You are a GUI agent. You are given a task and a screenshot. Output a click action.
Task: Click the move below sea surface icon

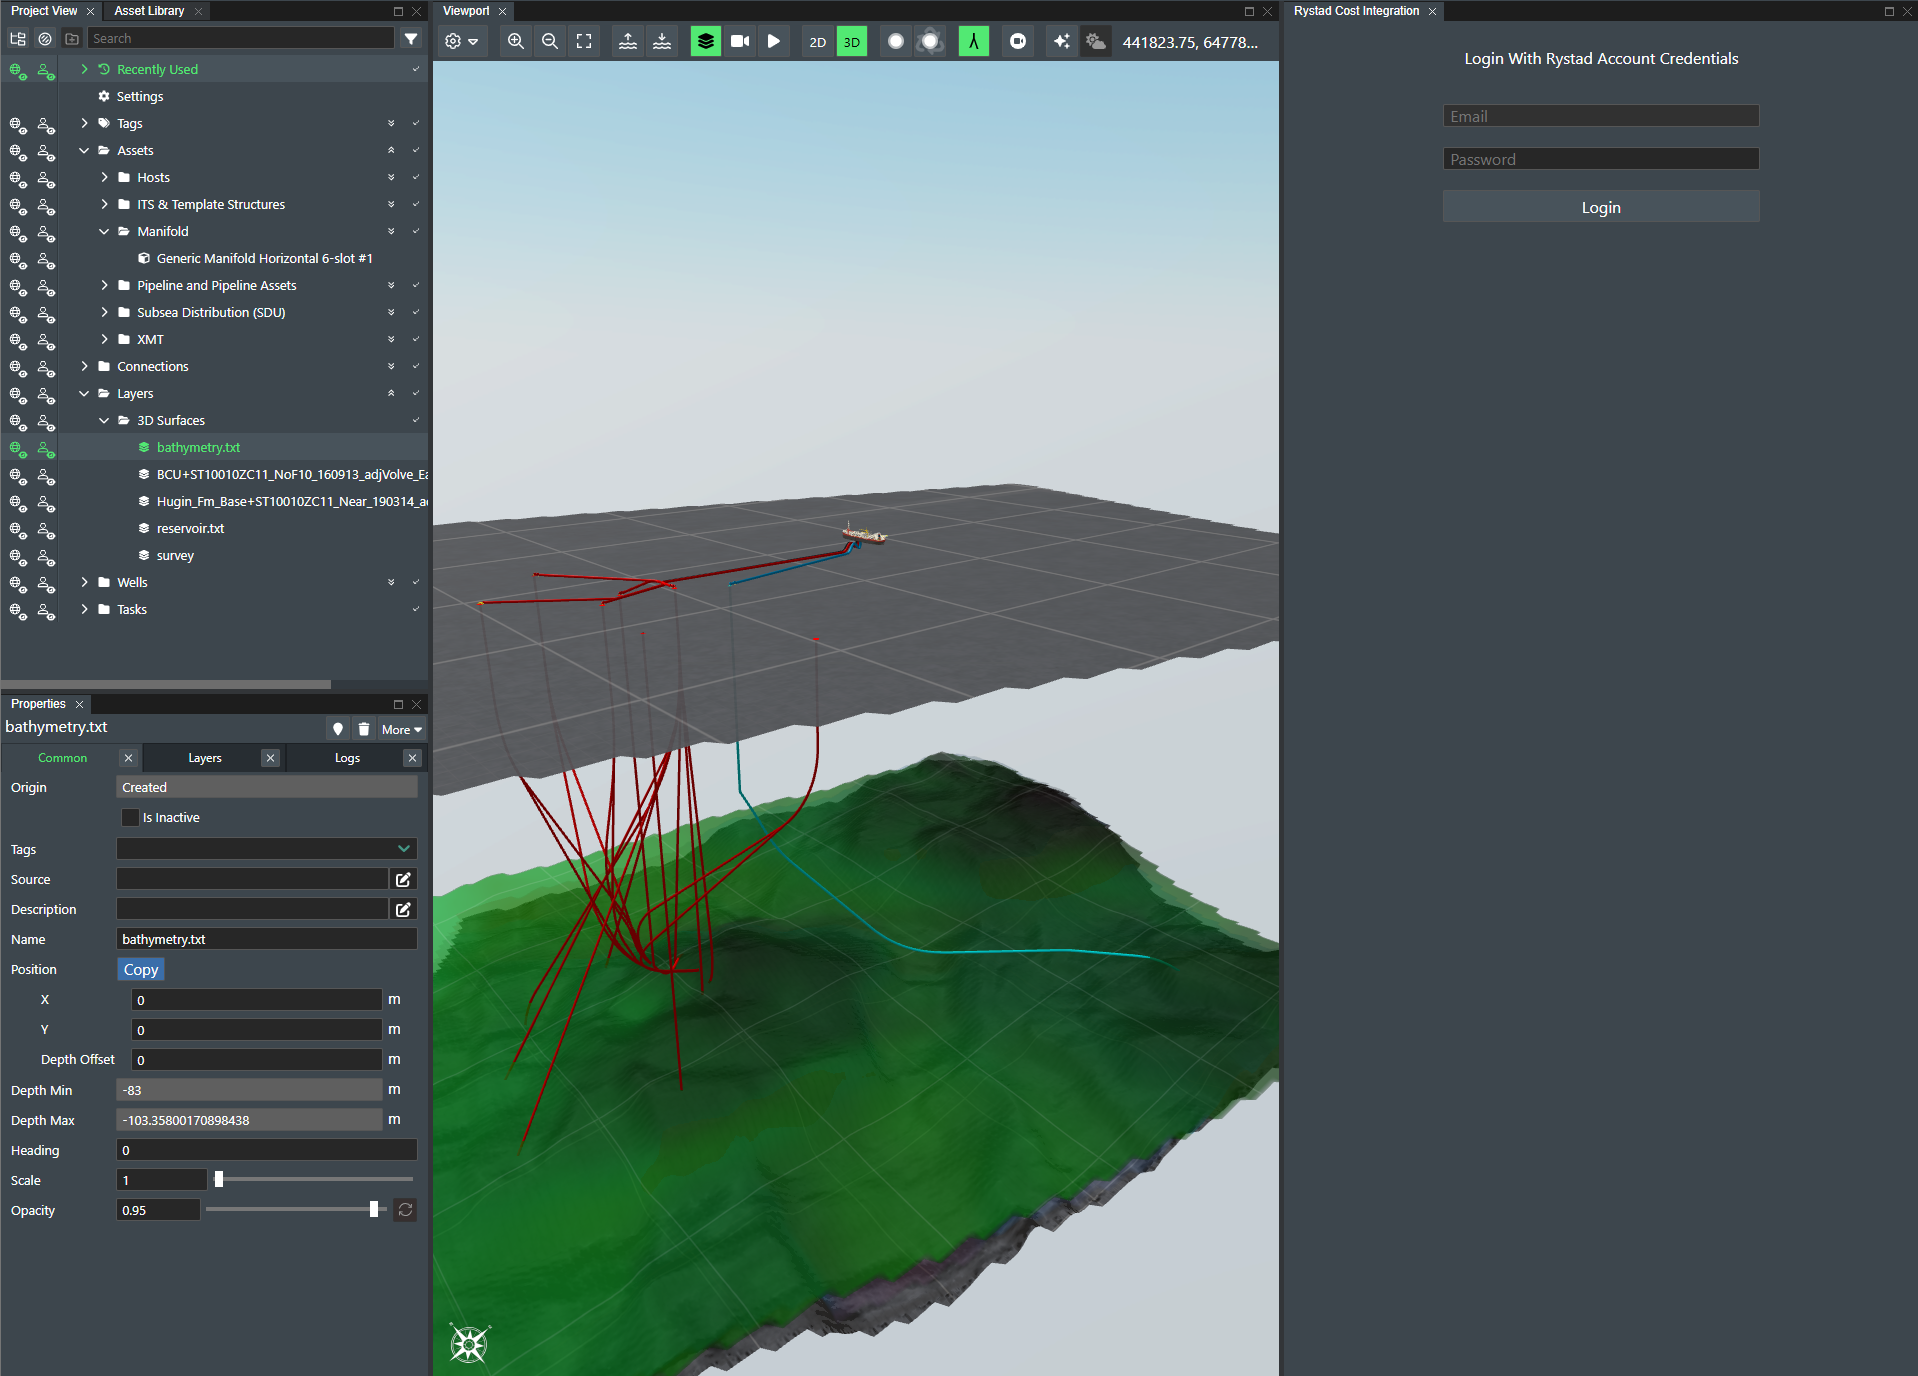pyautogui.click(x=662, y=42)
